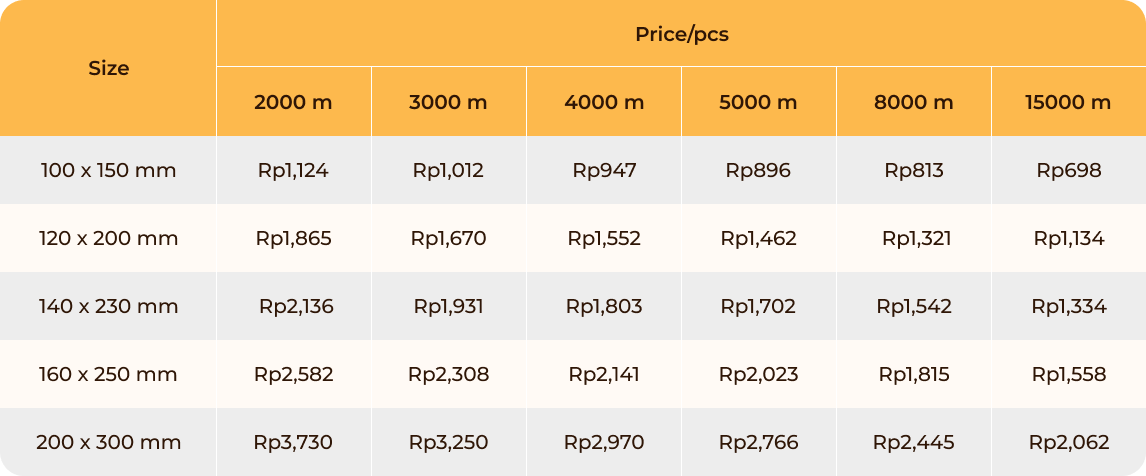This screenshot has height=476, width=1146.
Task: Select the 2000 m column header
Action: click(x=294, y=102)
